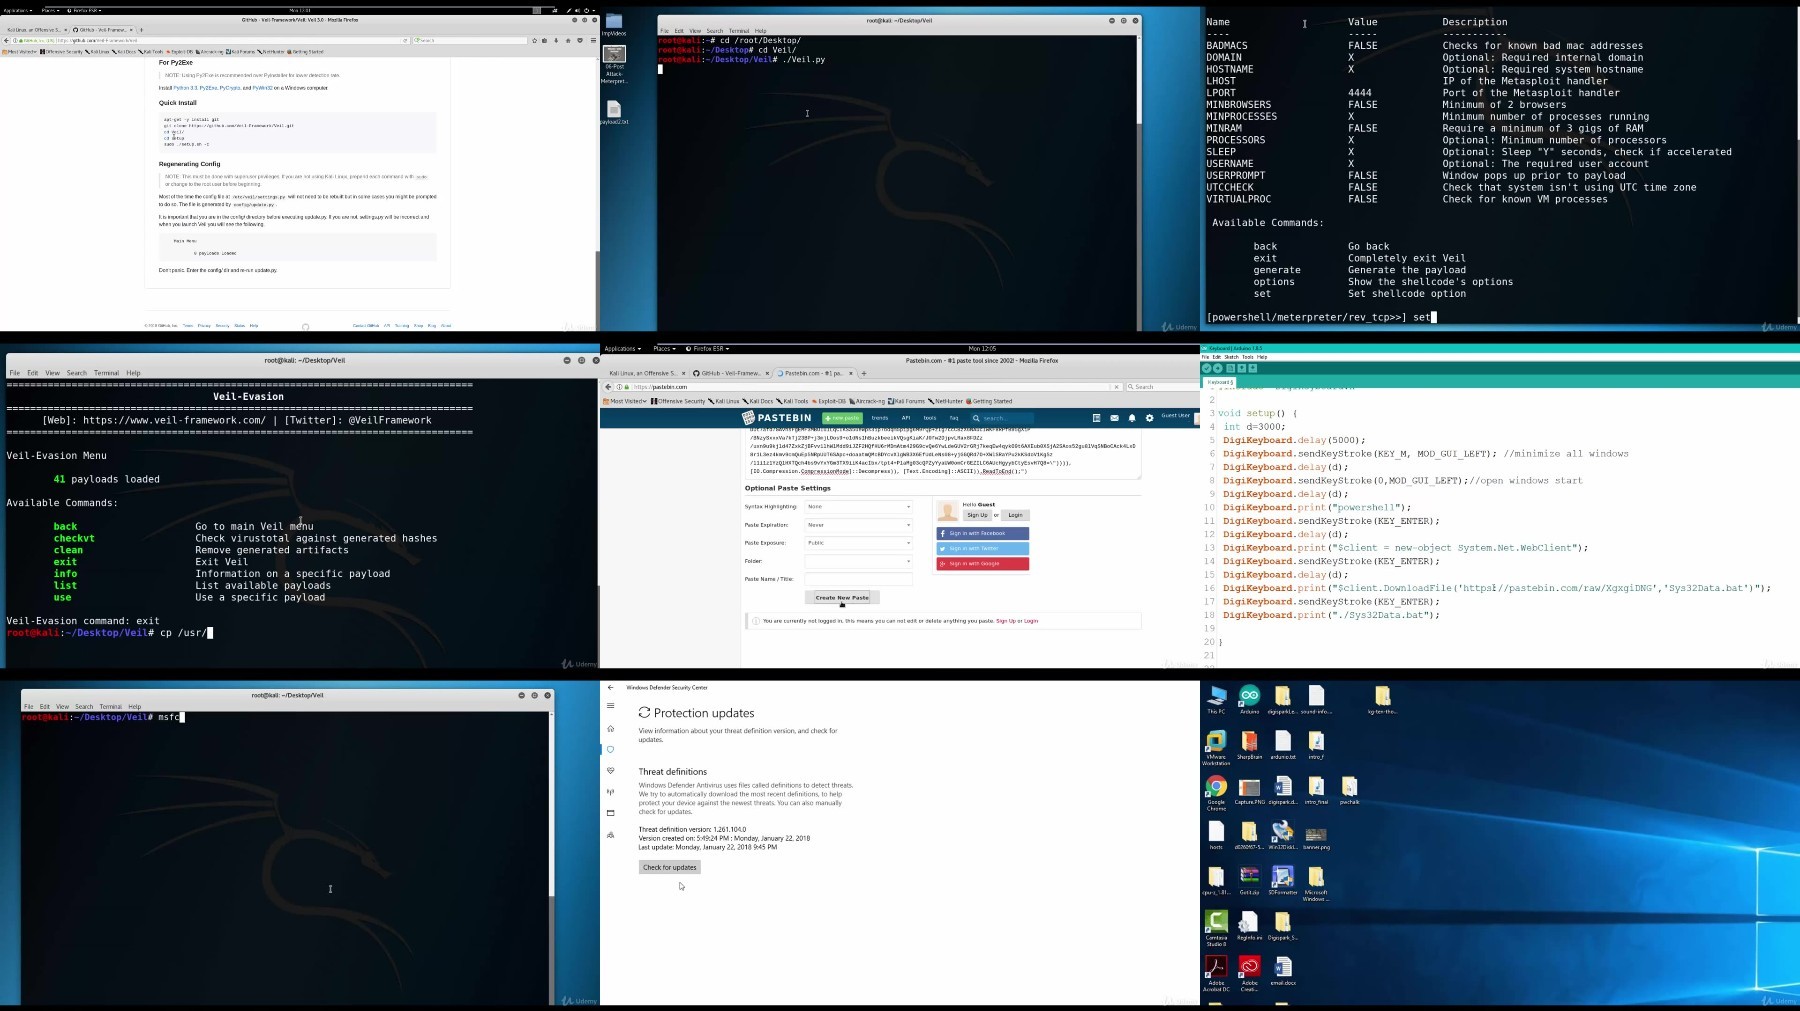Open the Paste Exposure dropdown
1800x1011 pixels.
[859, 543]
